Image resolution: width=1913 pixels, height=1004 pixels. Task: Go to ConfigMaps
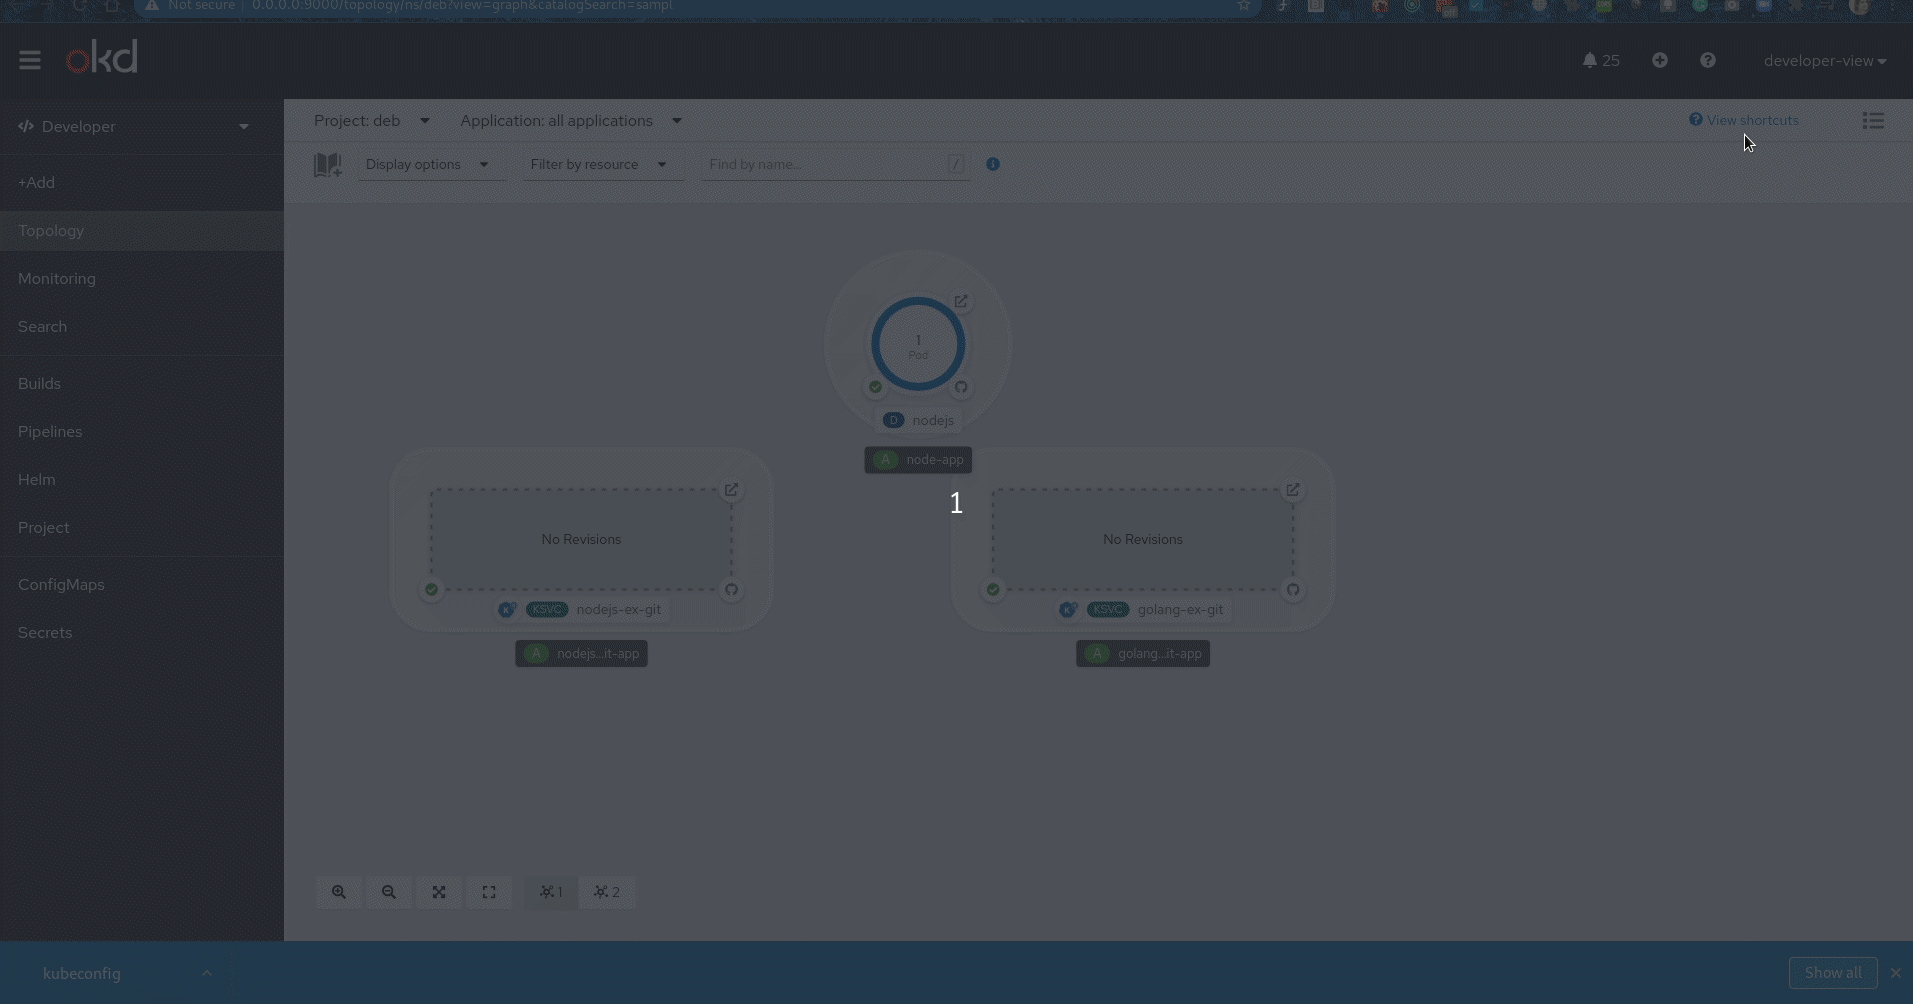142,585
